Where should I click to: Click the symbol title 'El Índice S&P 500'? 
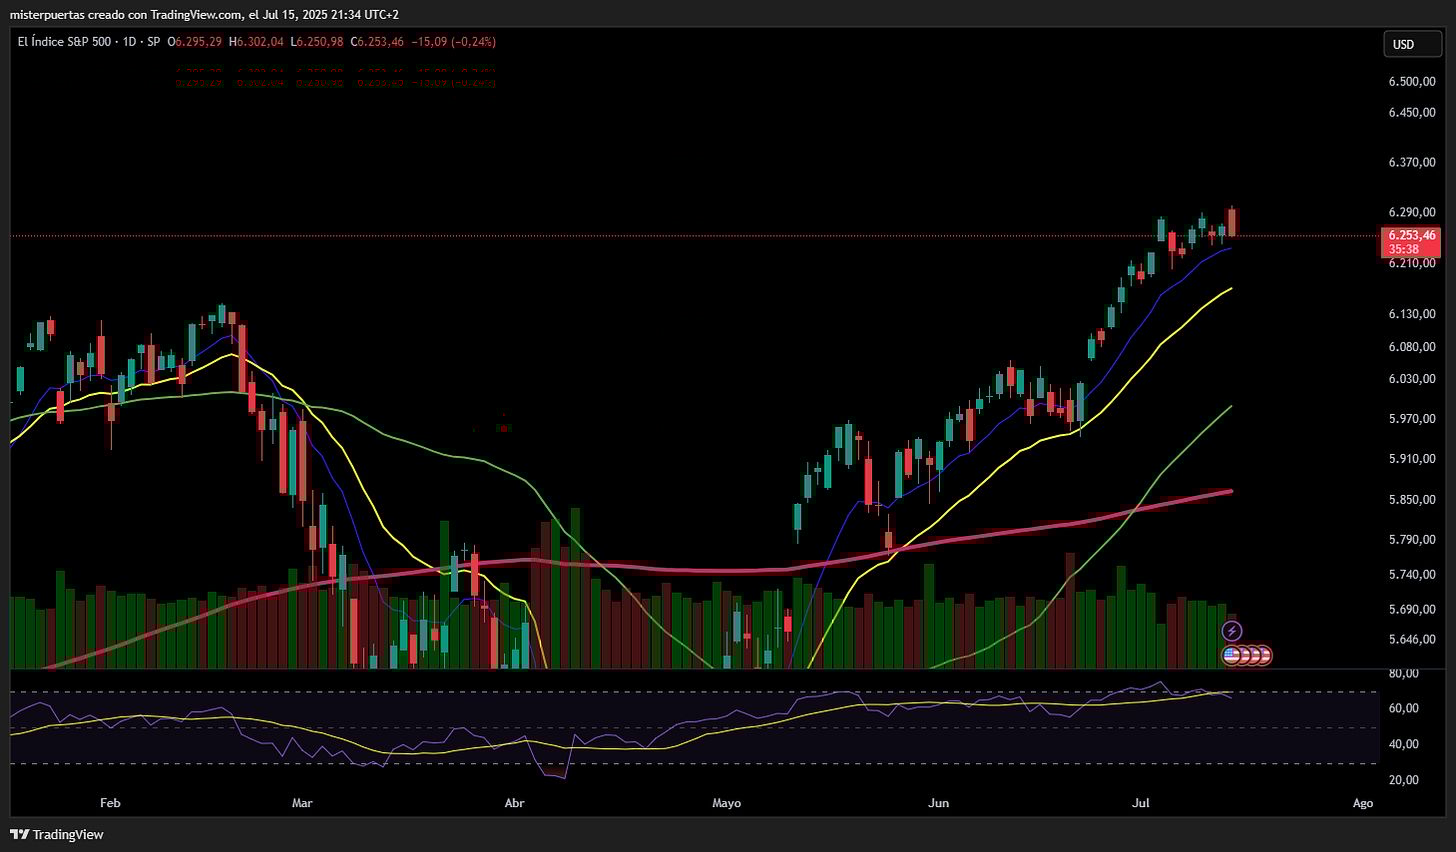pos(66,42)
